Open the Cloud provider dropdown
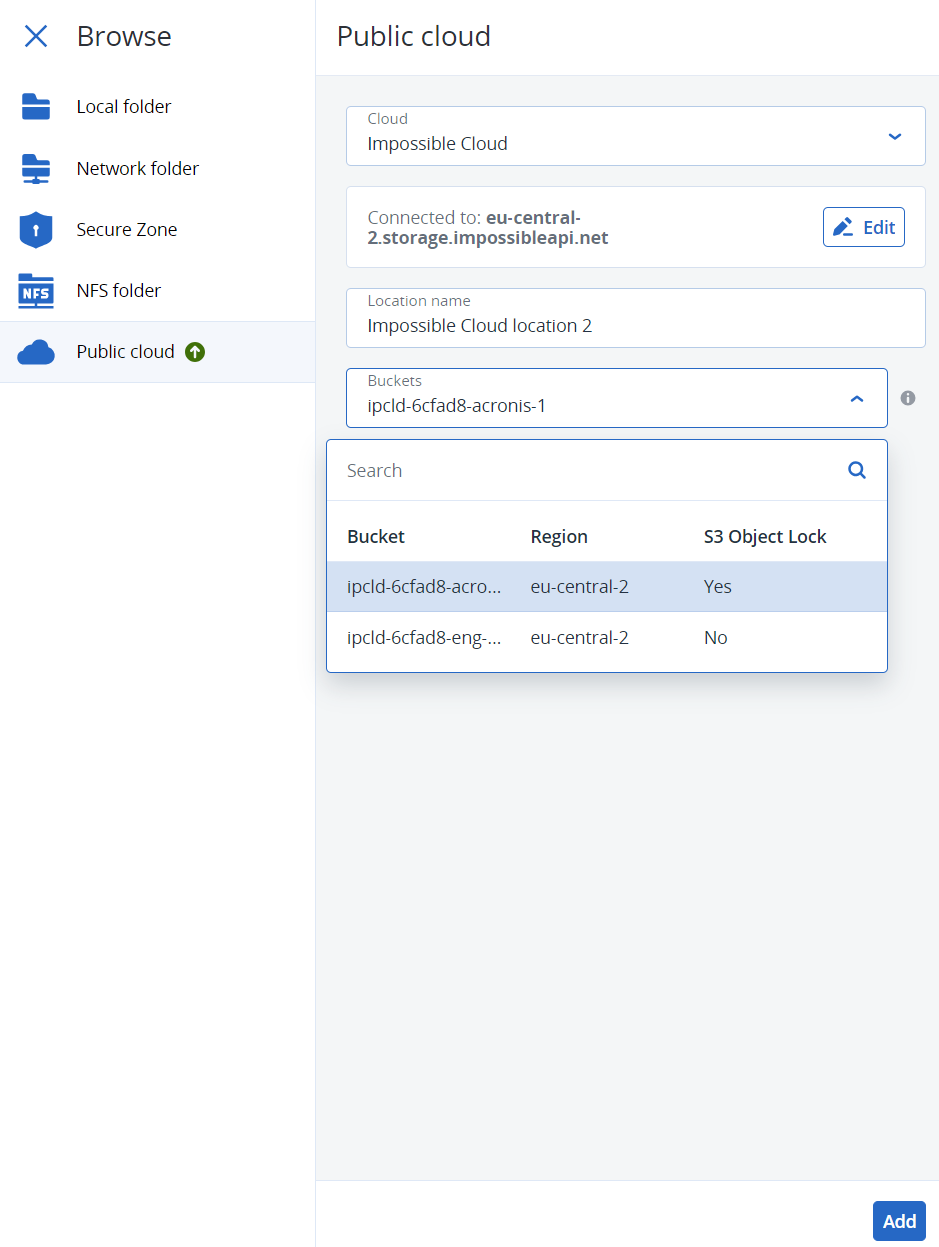This screenshot has width=939, height=1247. pos(894,137)
